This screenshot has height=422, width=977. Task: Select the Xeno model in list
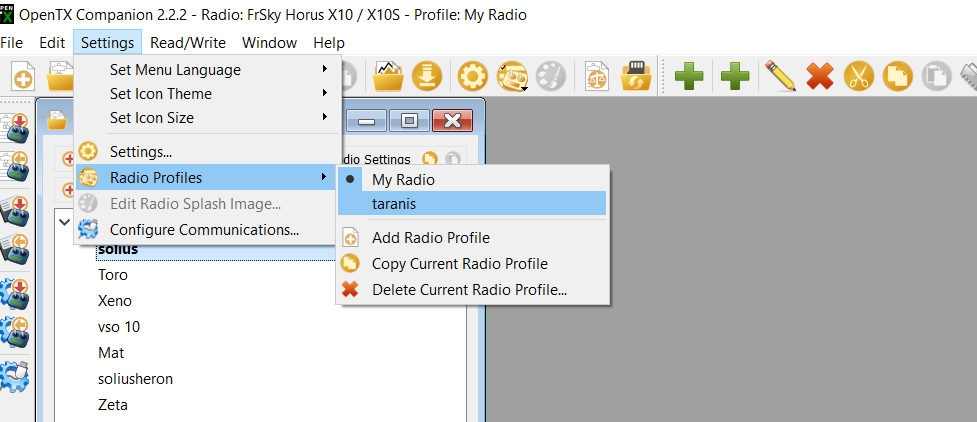(x=114, y=301)
